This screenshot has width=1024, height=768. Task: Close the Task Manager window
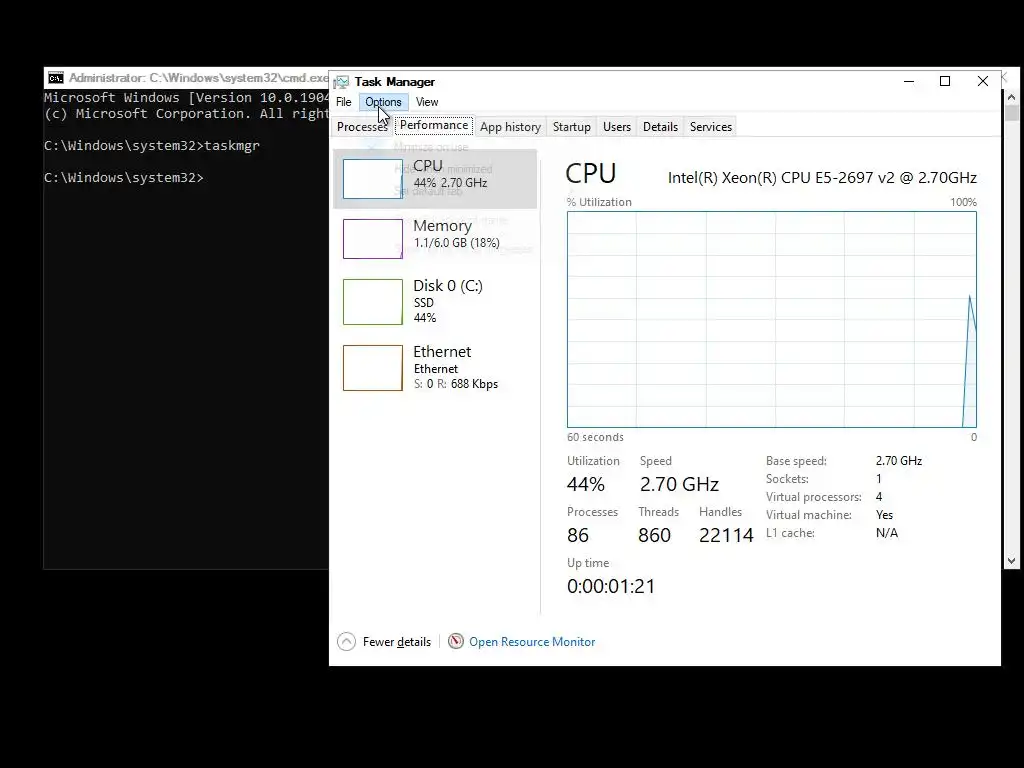point(982,82)
